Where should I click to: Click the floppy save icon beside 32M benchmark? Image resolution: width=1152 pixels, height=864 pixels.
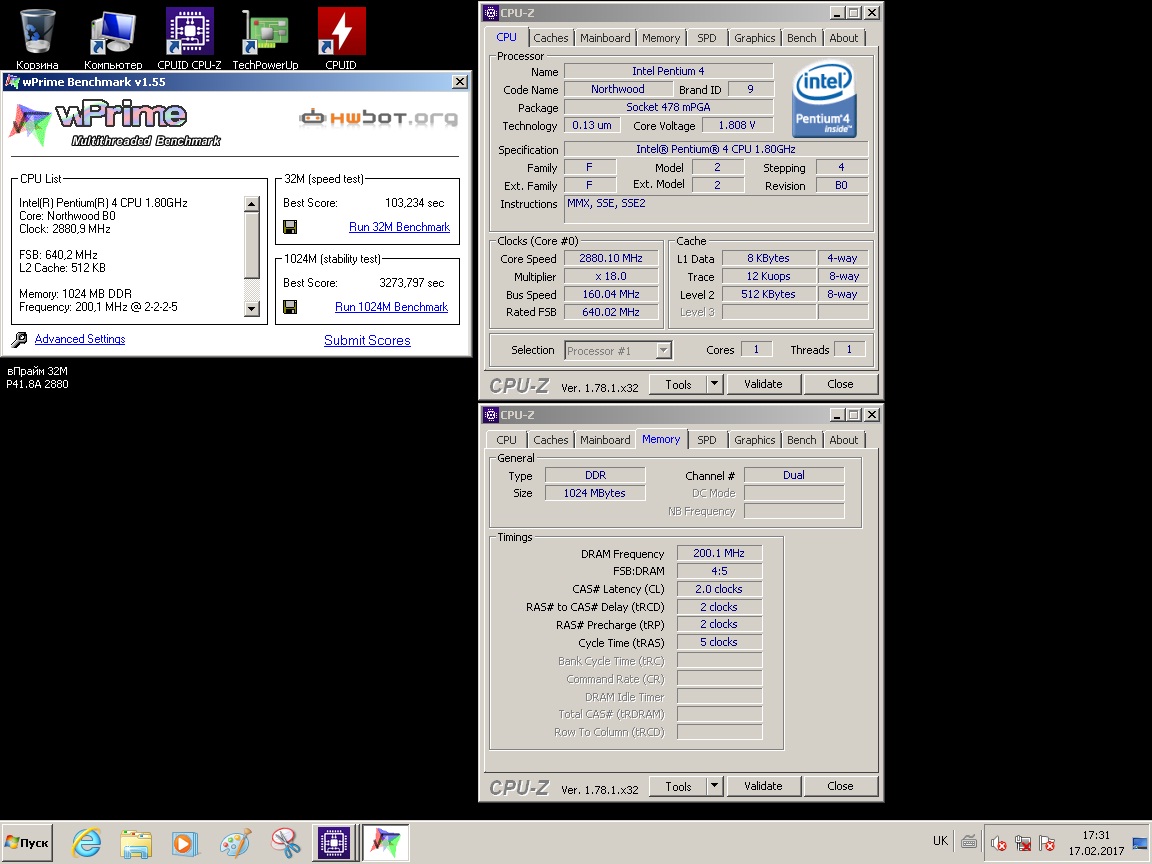click(x=290, y=227)
